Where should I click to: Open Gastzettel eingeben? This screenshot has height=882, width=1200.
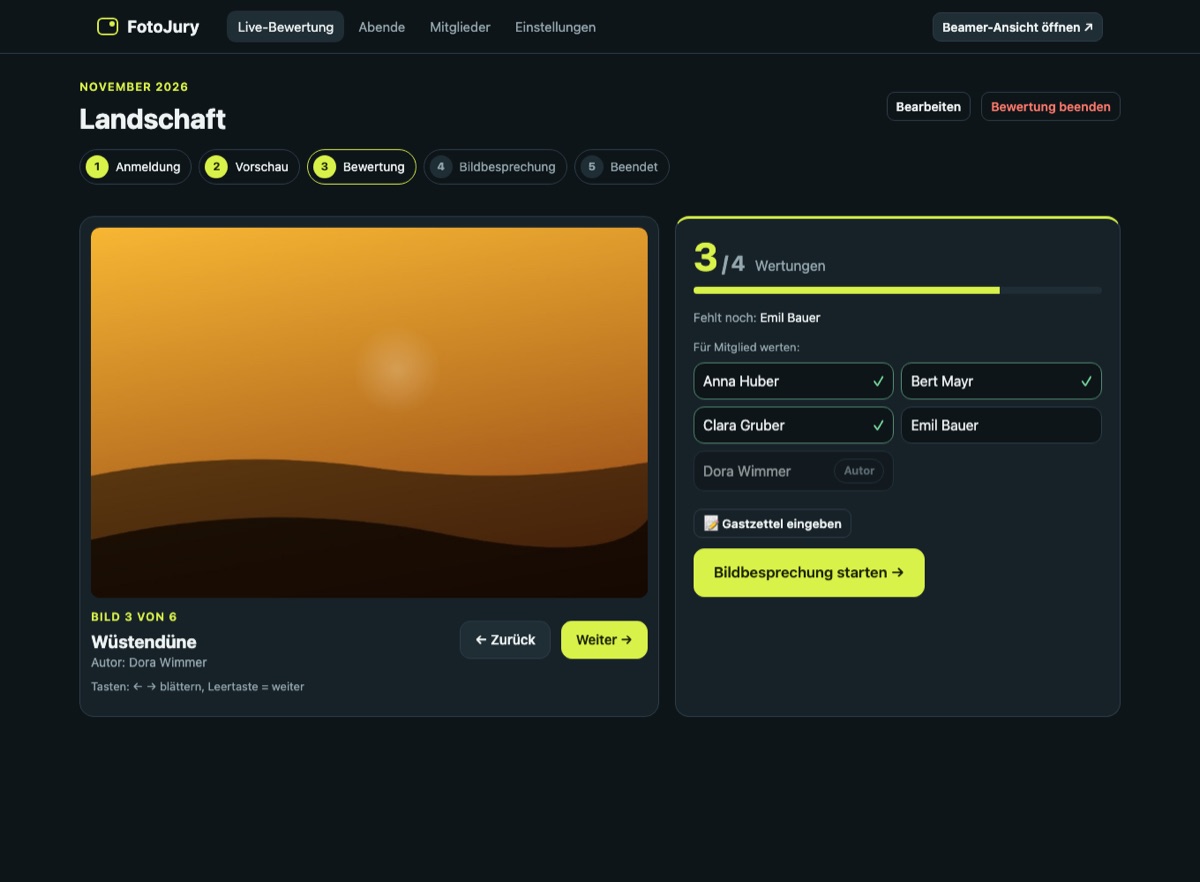pyautogui.click(x=772, y=523)
